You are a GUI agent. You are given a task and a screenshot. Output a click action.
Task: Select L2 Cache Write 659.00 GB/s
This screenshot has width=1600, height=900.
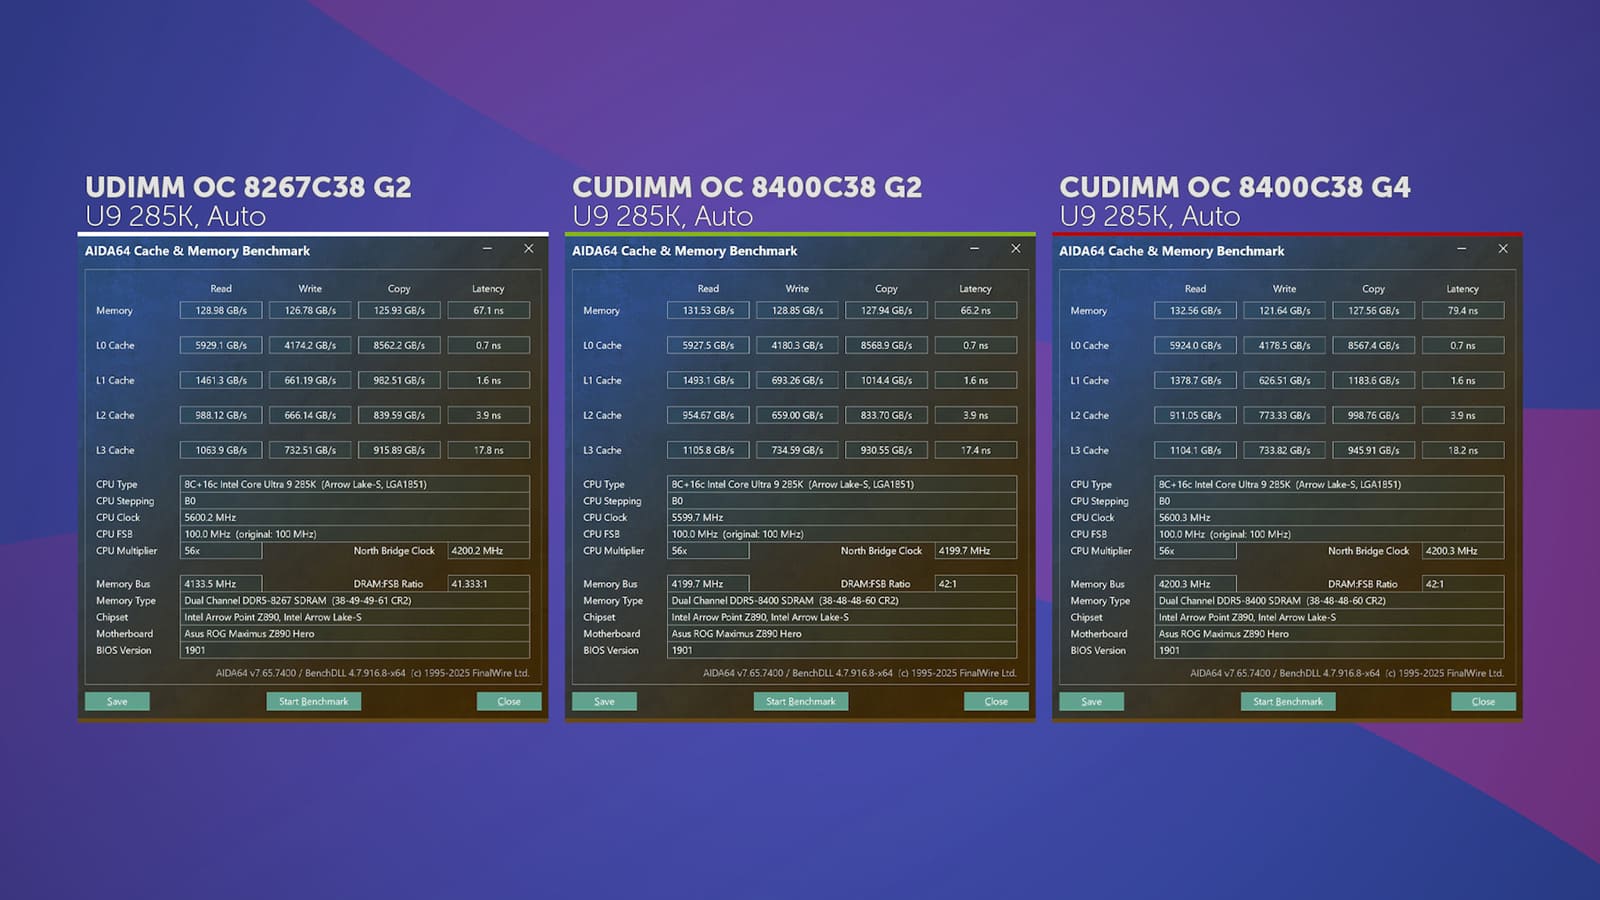797,415
